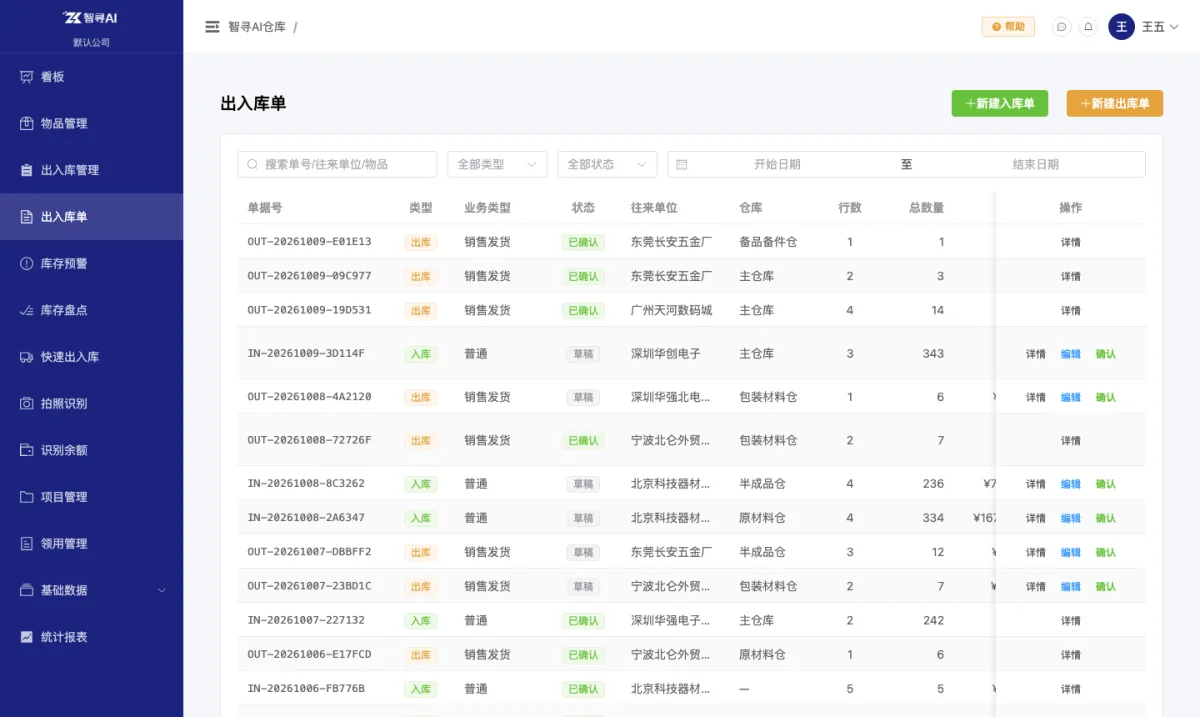Click the 结束日期 end date field
Screen dimensions: 1200x717
[x=1035, y=164]
